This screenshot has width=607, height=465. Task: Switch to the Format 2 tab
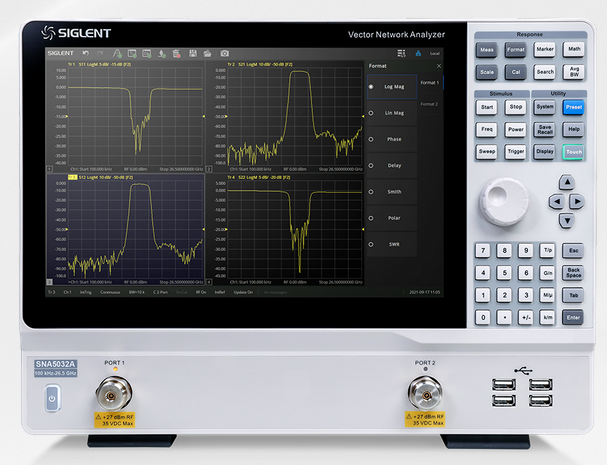click(x=429, y=103)
